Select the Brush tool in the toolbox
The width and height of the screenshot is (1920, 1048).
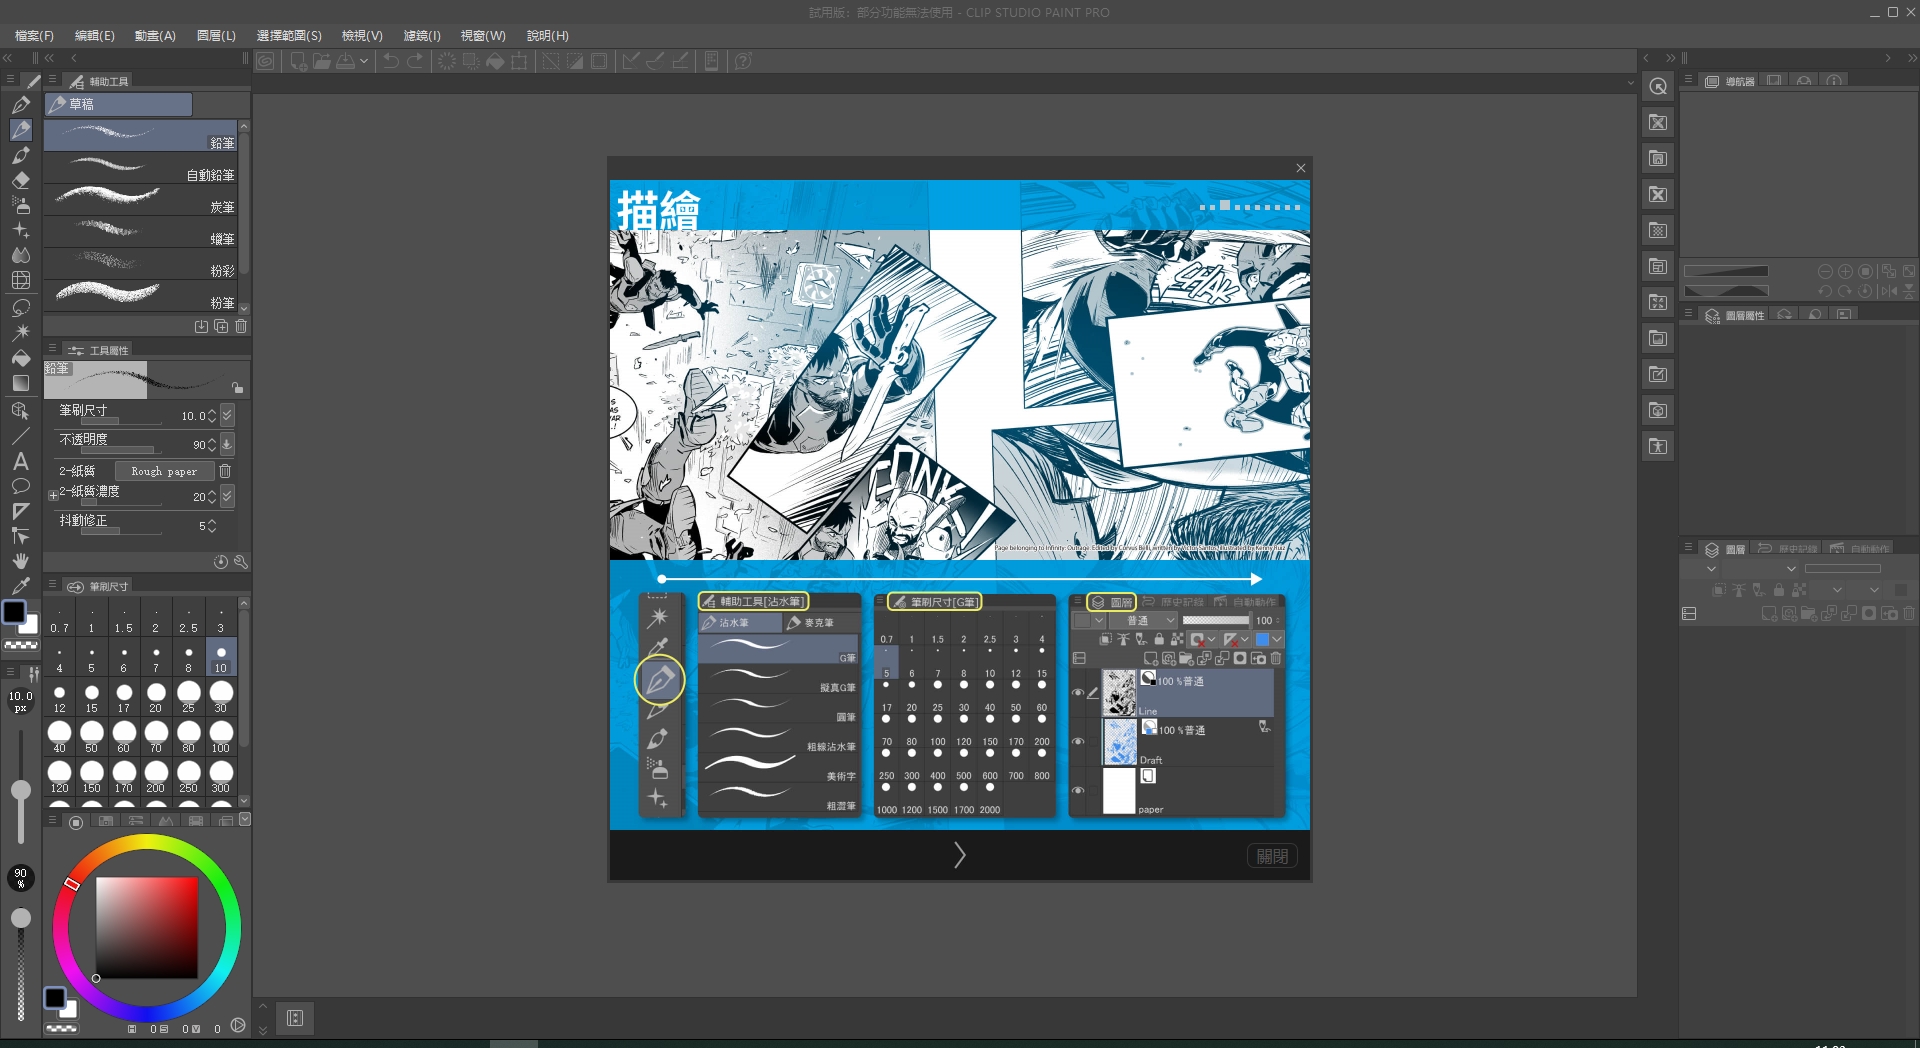click(20, 155)
